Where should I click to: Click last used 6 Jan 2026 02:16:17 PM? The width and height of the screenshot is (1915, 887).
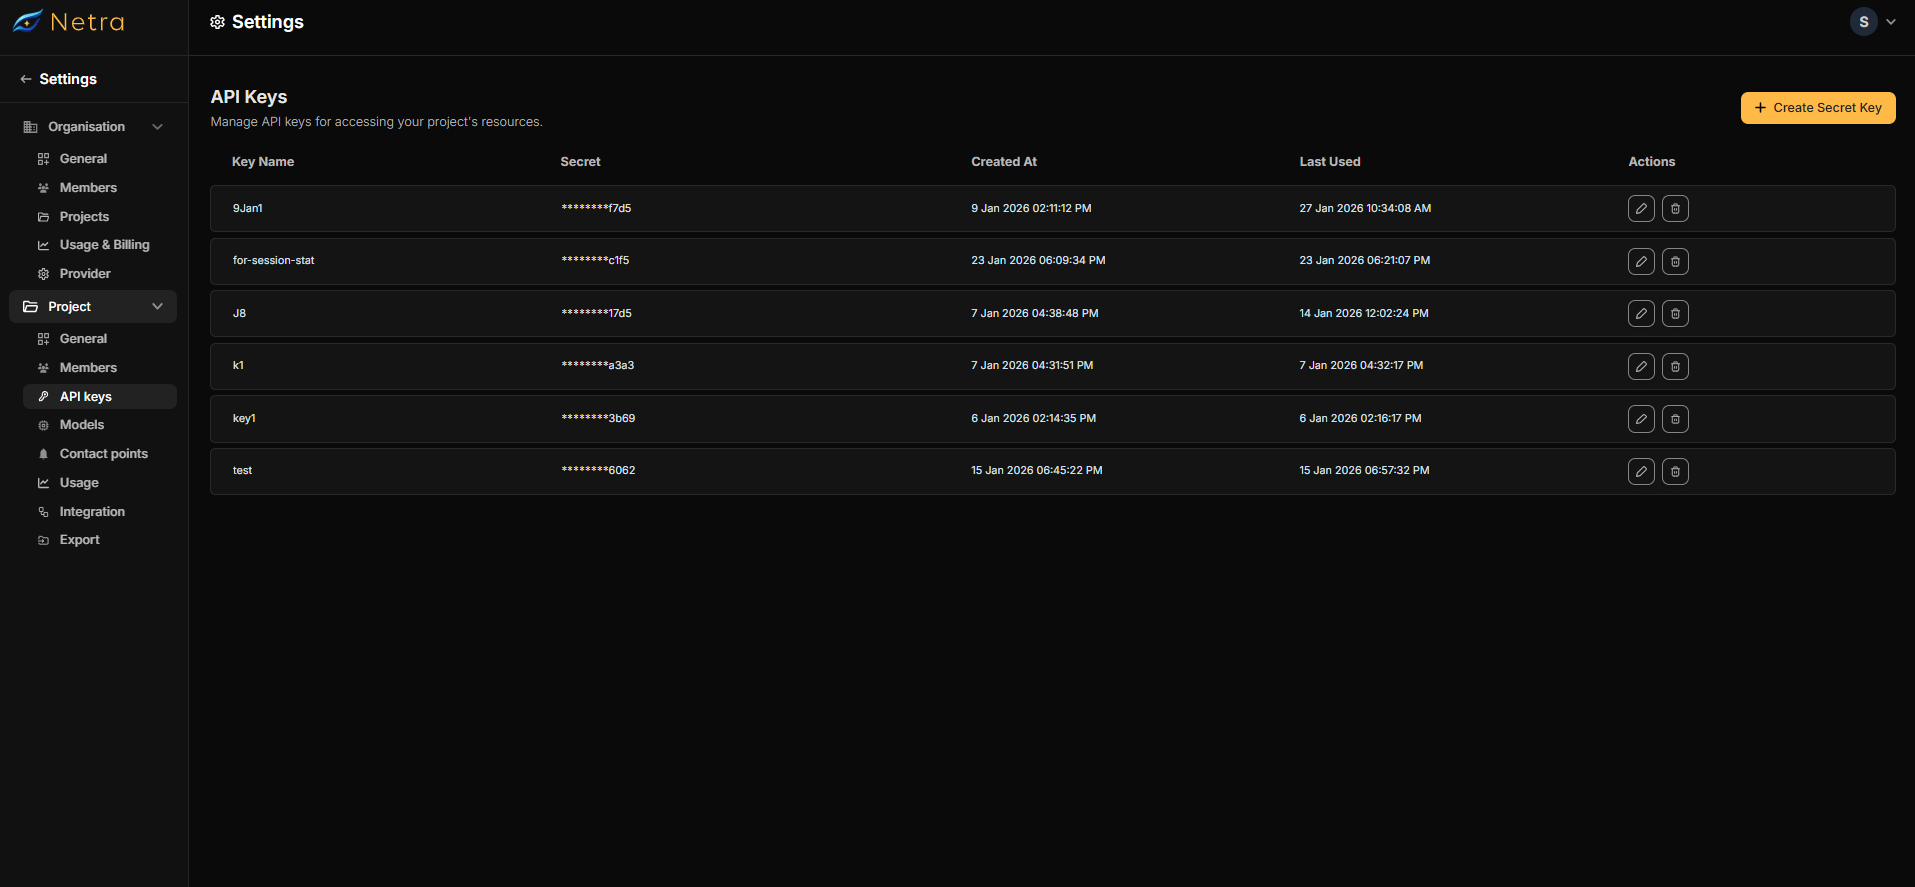coord(1360,418)
